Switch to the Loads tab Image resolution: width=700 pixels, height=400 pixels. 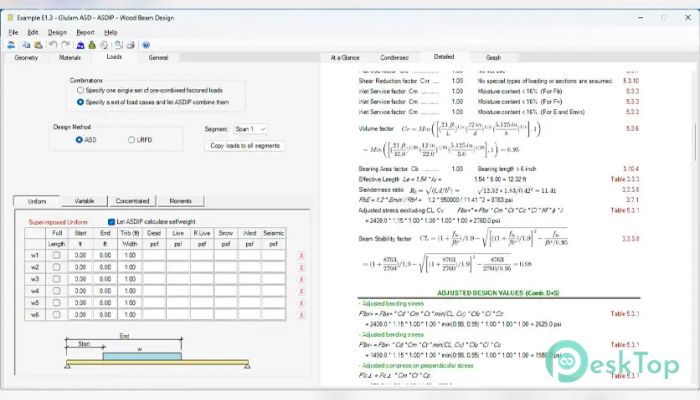pos(114,57)
